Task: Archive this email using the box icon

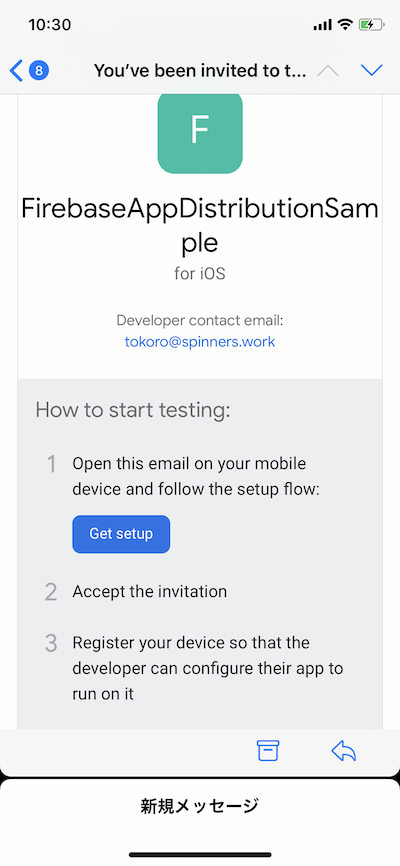Action: pyautogui.click(x=268, y=751)
